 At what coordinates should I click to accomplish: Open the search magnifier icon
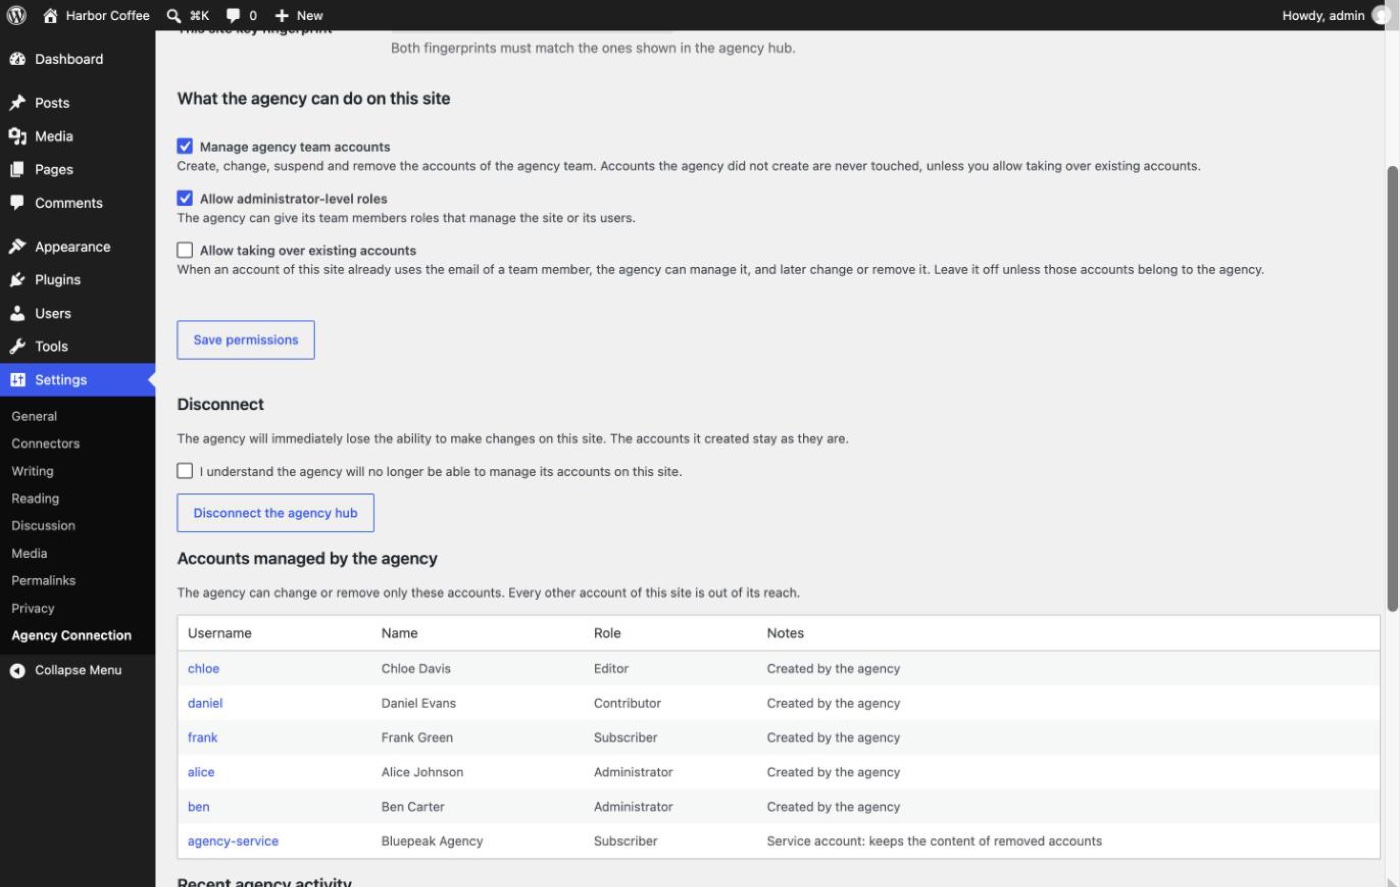click(174, 15)
